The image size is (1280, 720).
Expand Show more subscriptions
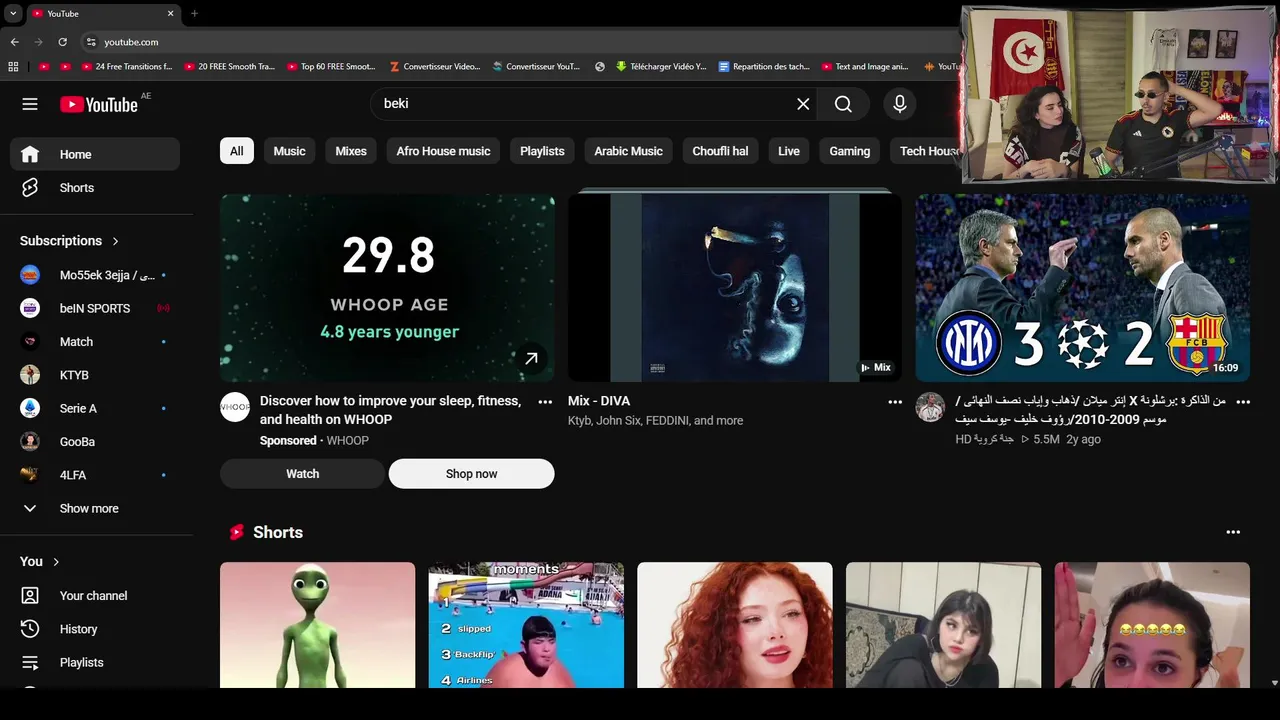pyautogui.click(x=95, y=508)
